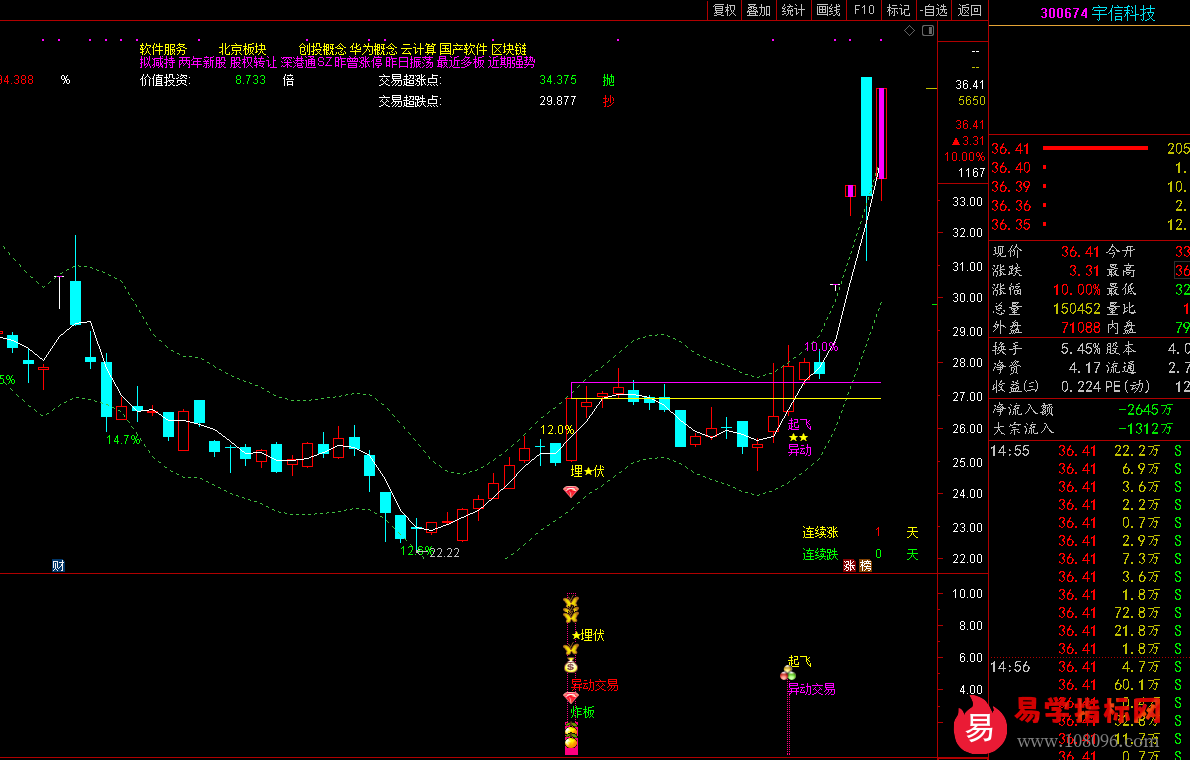Image resolution: width=1190 pixels, height=760 pixels.
Task: Click the two yellow stars signal marker
Action: [x=798, y=438]
